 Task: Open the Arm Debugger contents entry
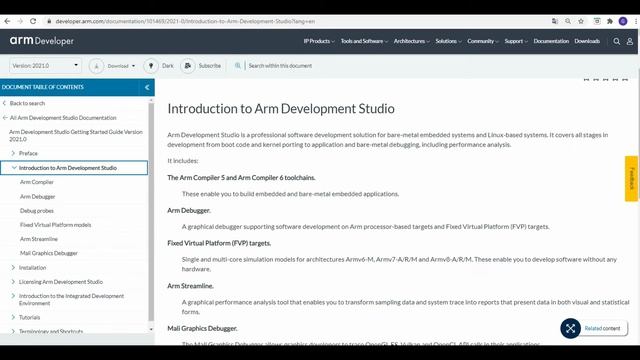(x=38, y=196)
